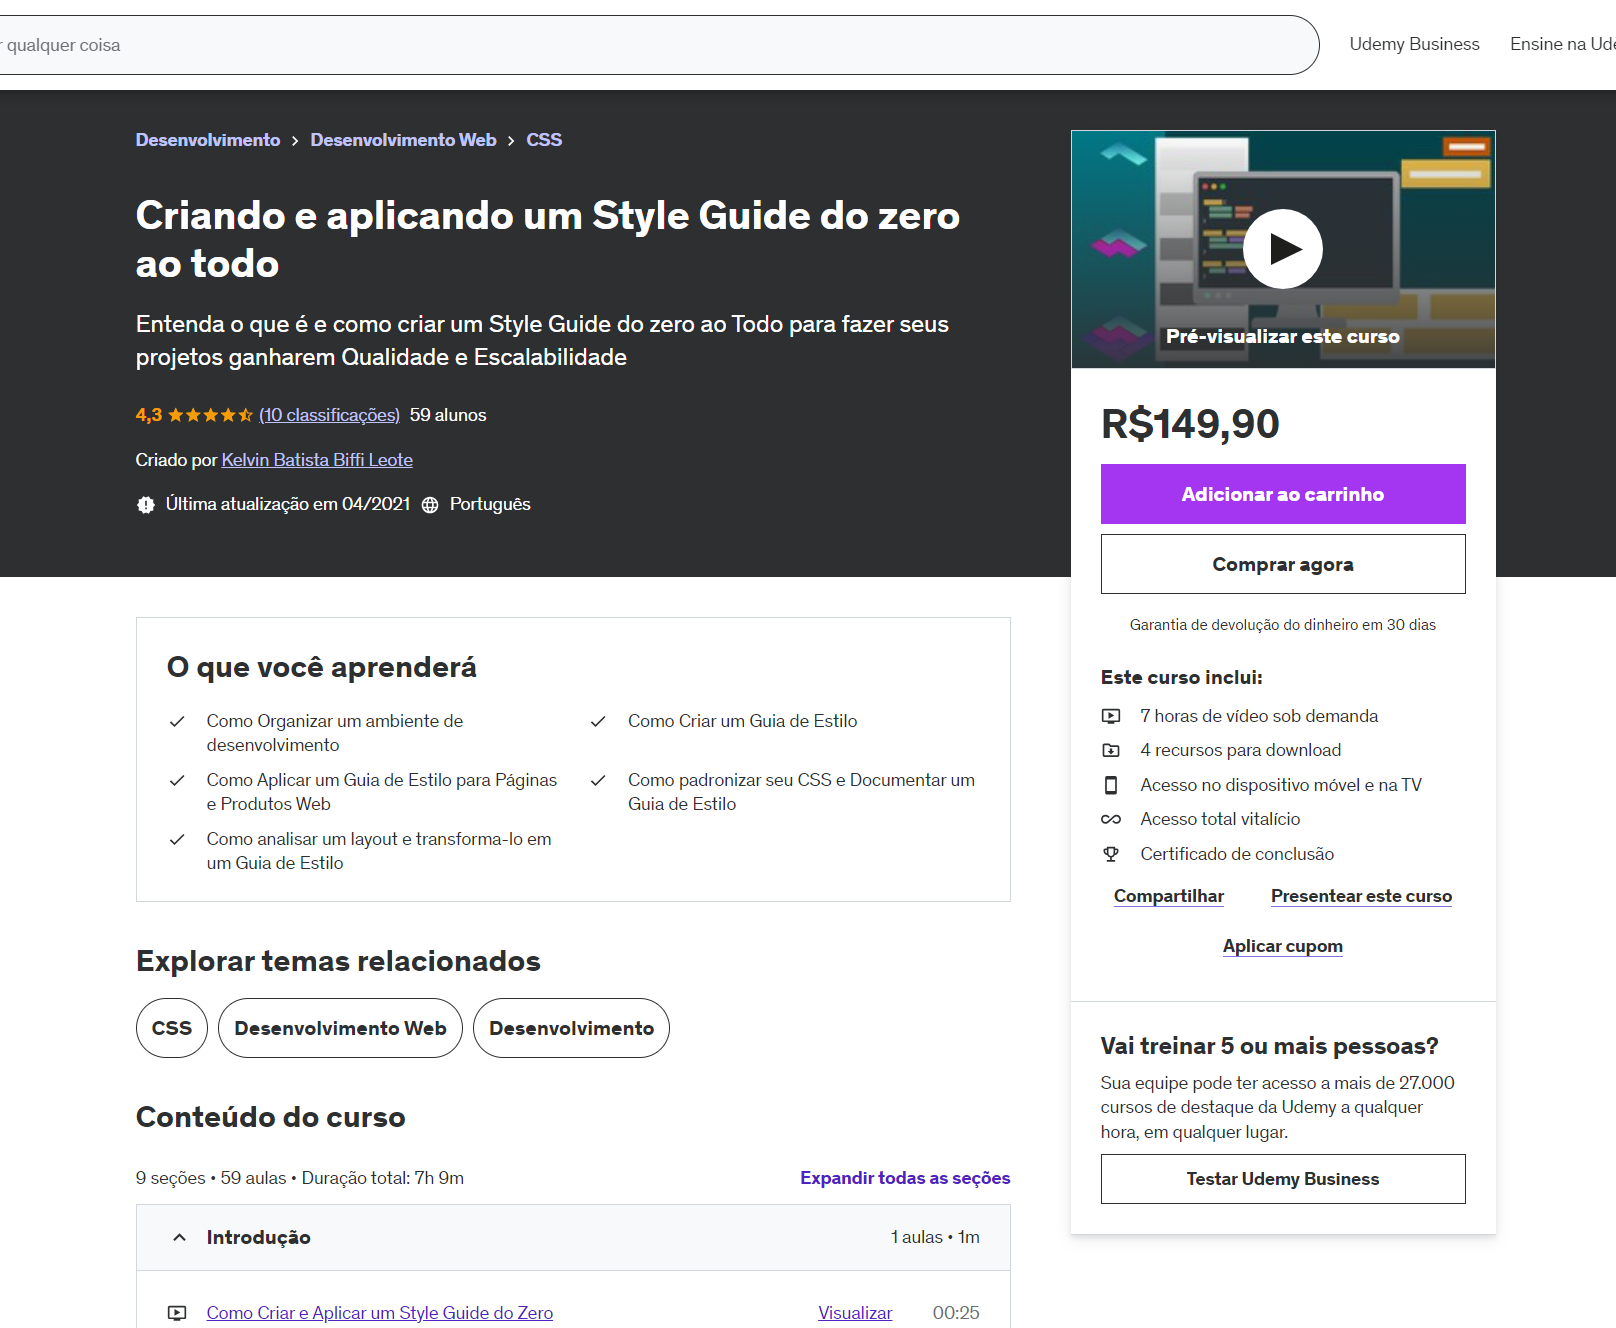Add course to cart with Adicionar ao carrinho

click(1283, 494)
